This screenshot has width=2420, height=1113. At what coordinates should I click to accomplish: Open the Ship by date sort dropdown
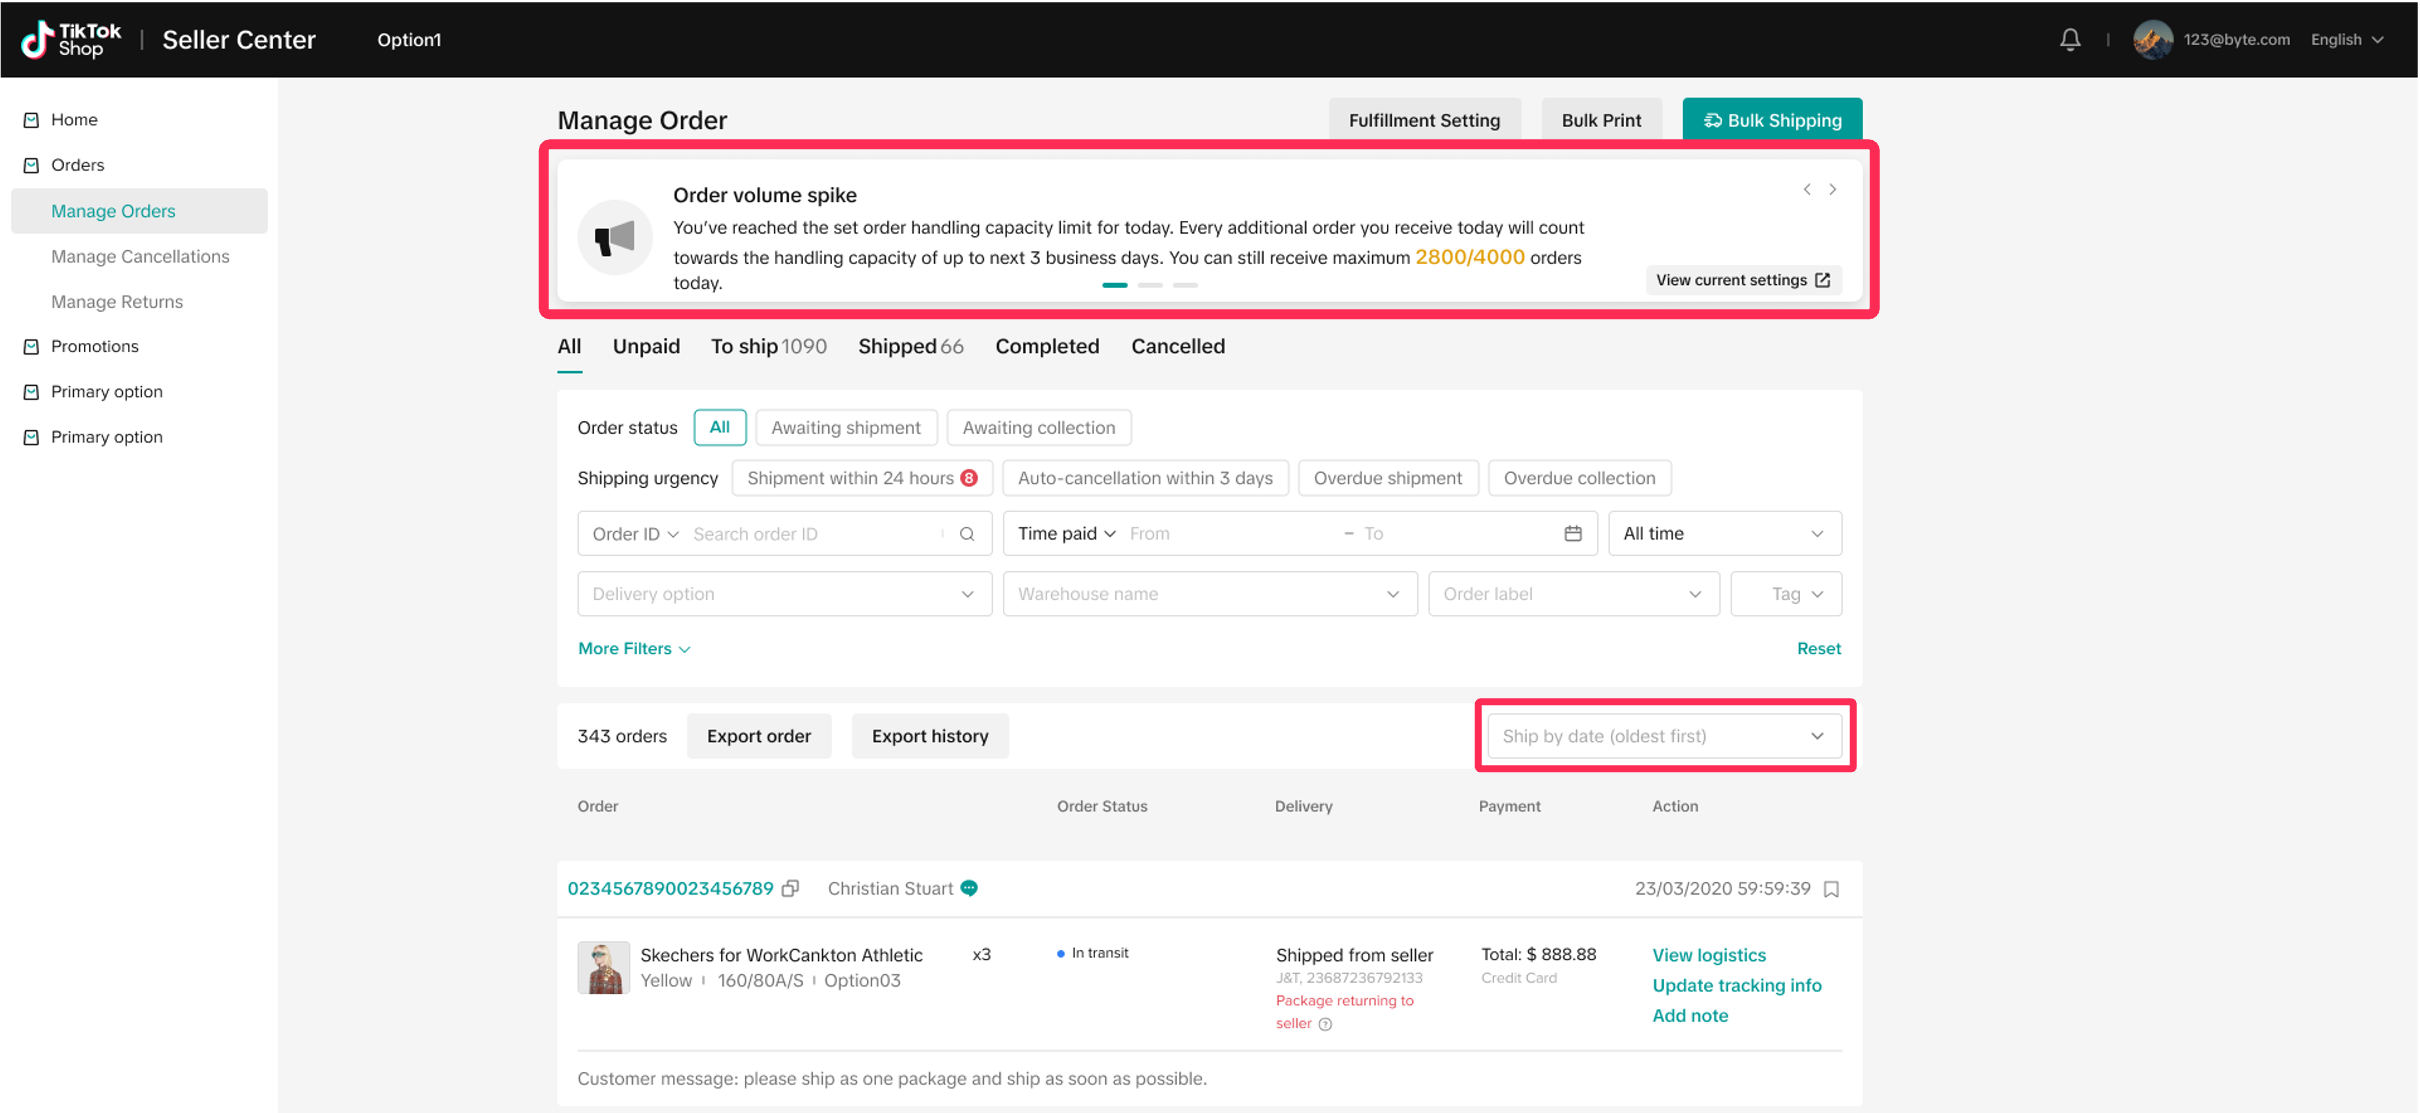pyautogui.click(x=1663, y=736)
